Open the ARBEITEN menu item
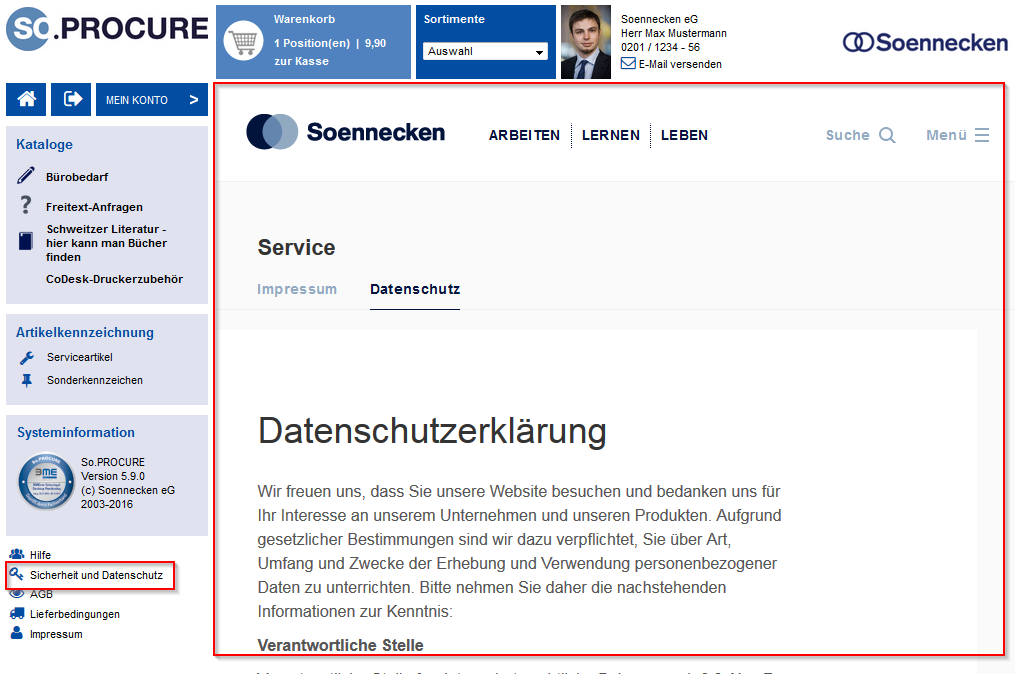1015x674 pixels. 524,135
